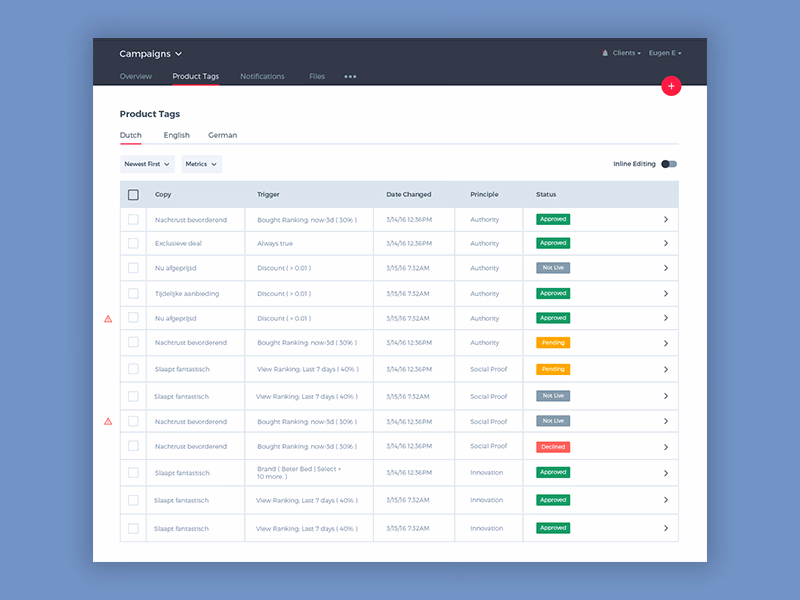Click warning triangle beside Nachtrust Social Proof row

tap(108, 421)
